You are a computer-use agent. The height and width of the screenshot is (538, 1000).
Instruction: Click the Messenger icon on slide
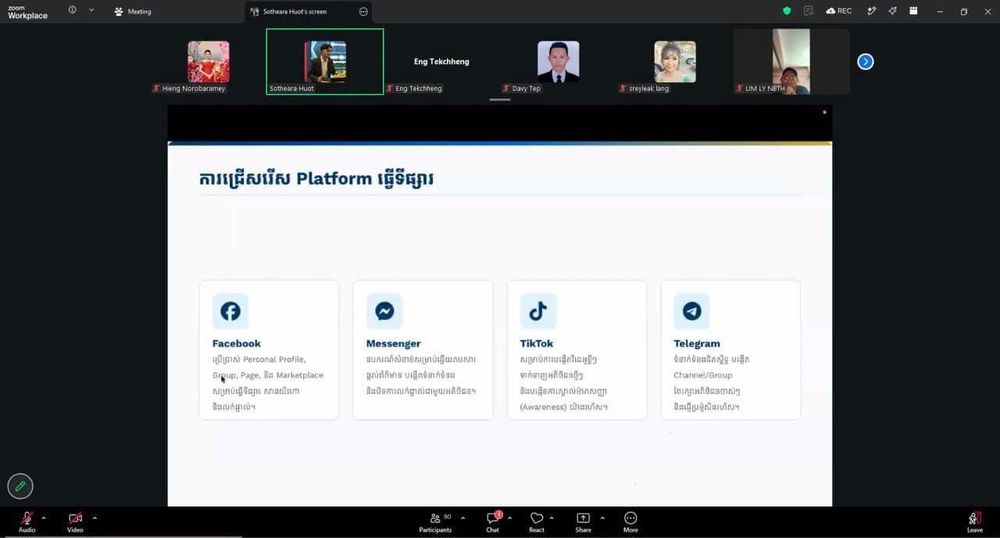pyautogui.click(x=384, y=311)
